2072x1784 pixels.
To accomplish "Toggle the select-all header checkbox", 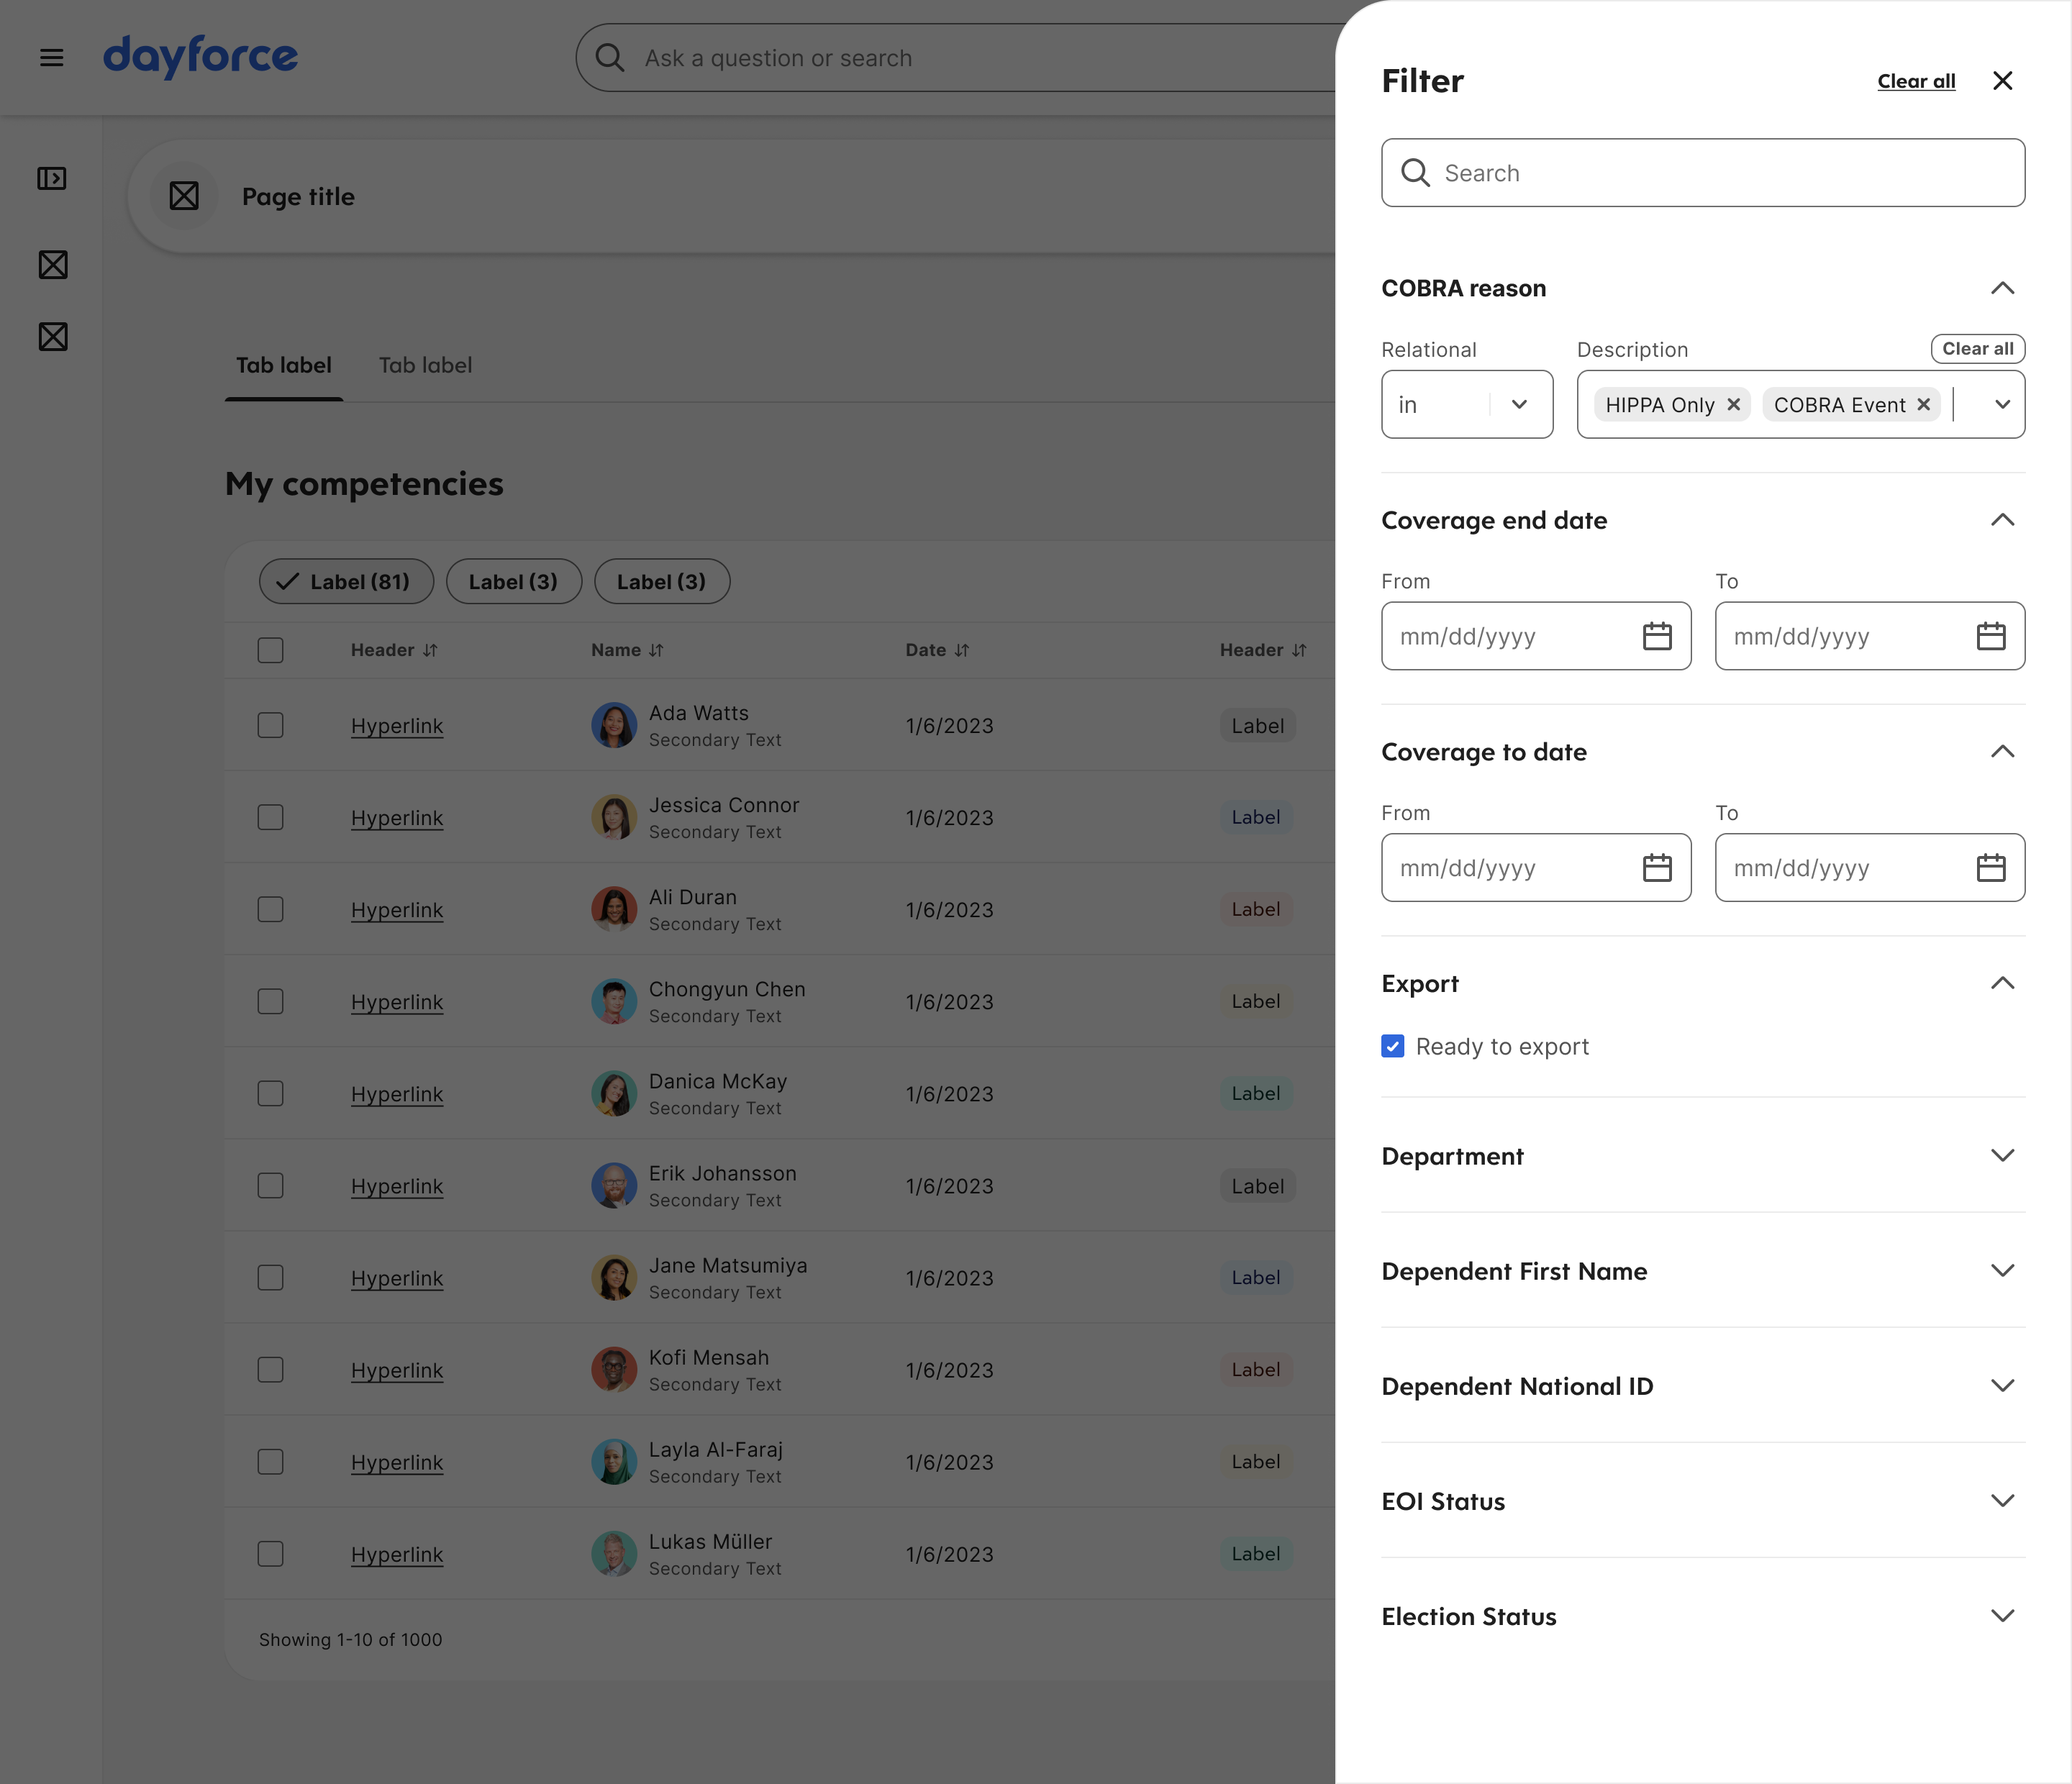I will pos(270,650).
